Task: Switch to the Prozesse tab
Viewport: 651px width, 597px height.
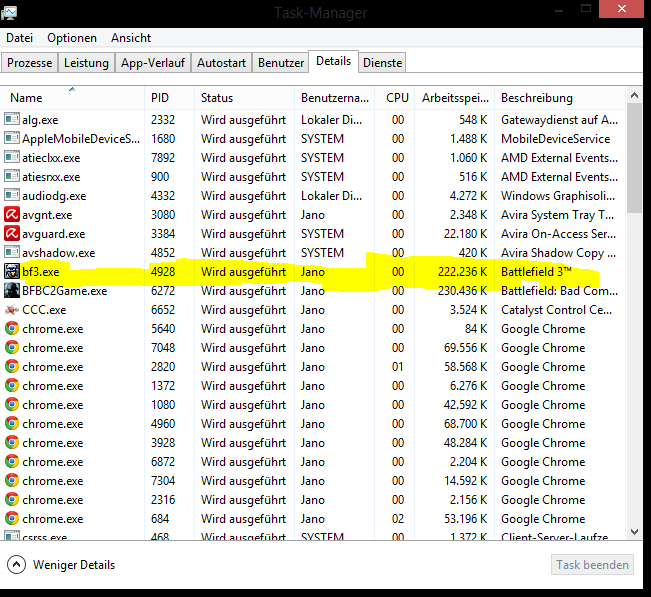Action: click(29, 63)
